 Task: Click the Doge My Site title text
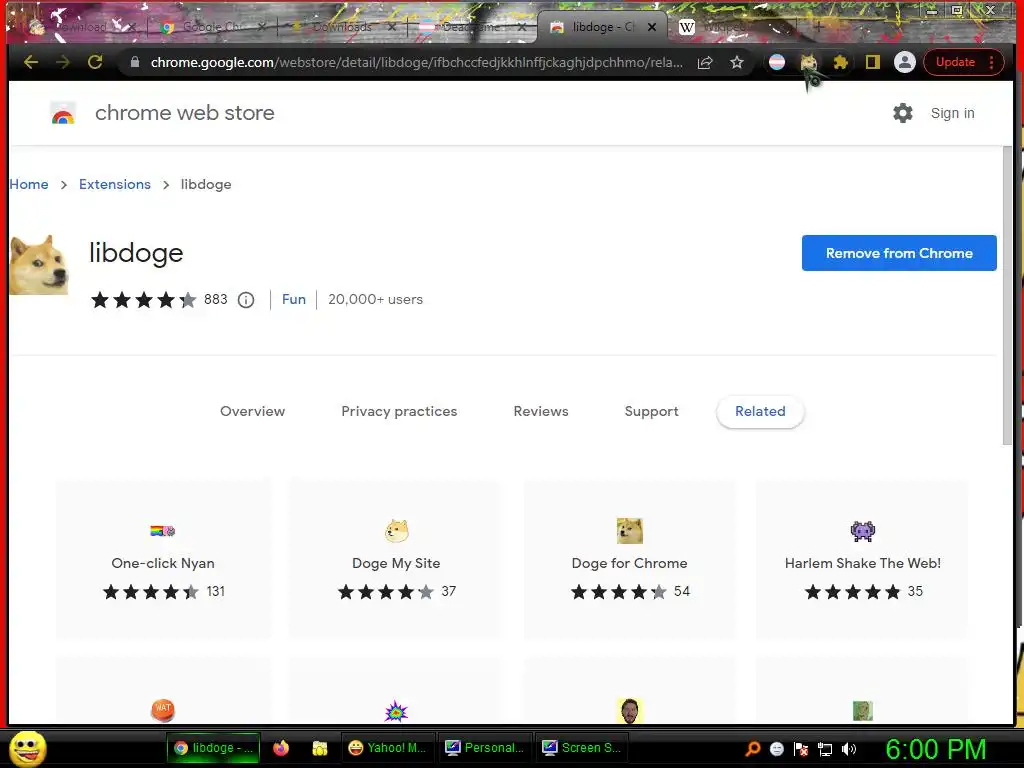tap(396, 563)
